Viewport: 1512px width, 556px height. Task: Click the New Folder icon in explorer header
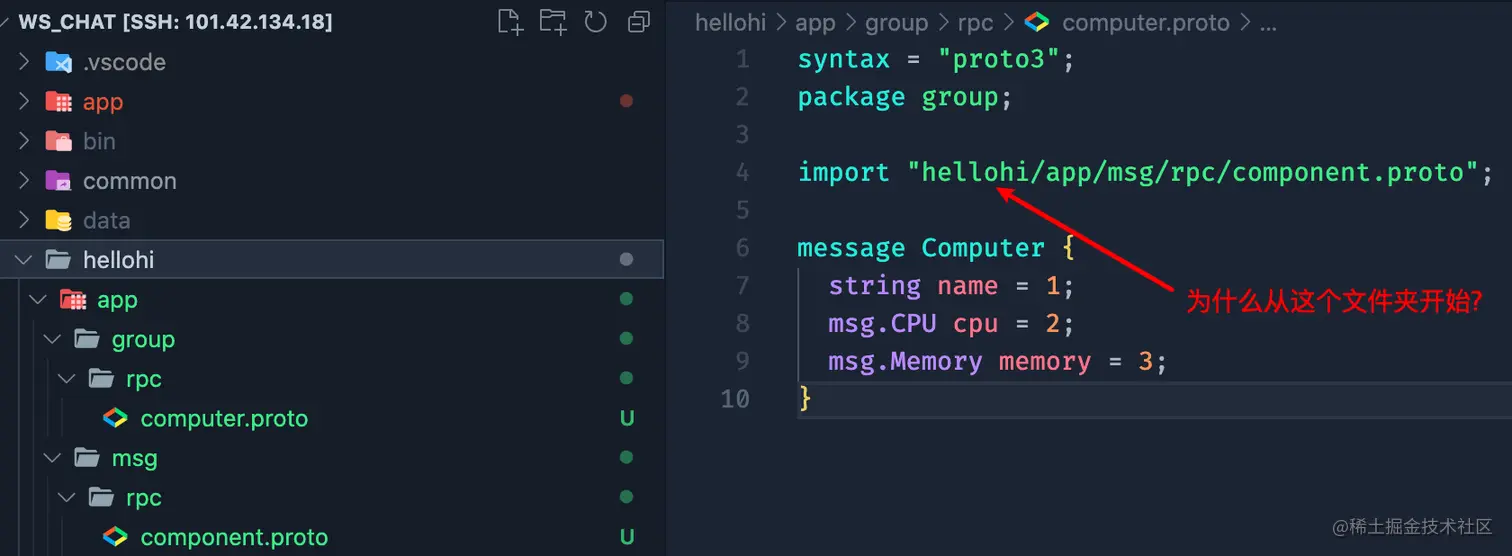click(x=552, y=22)
